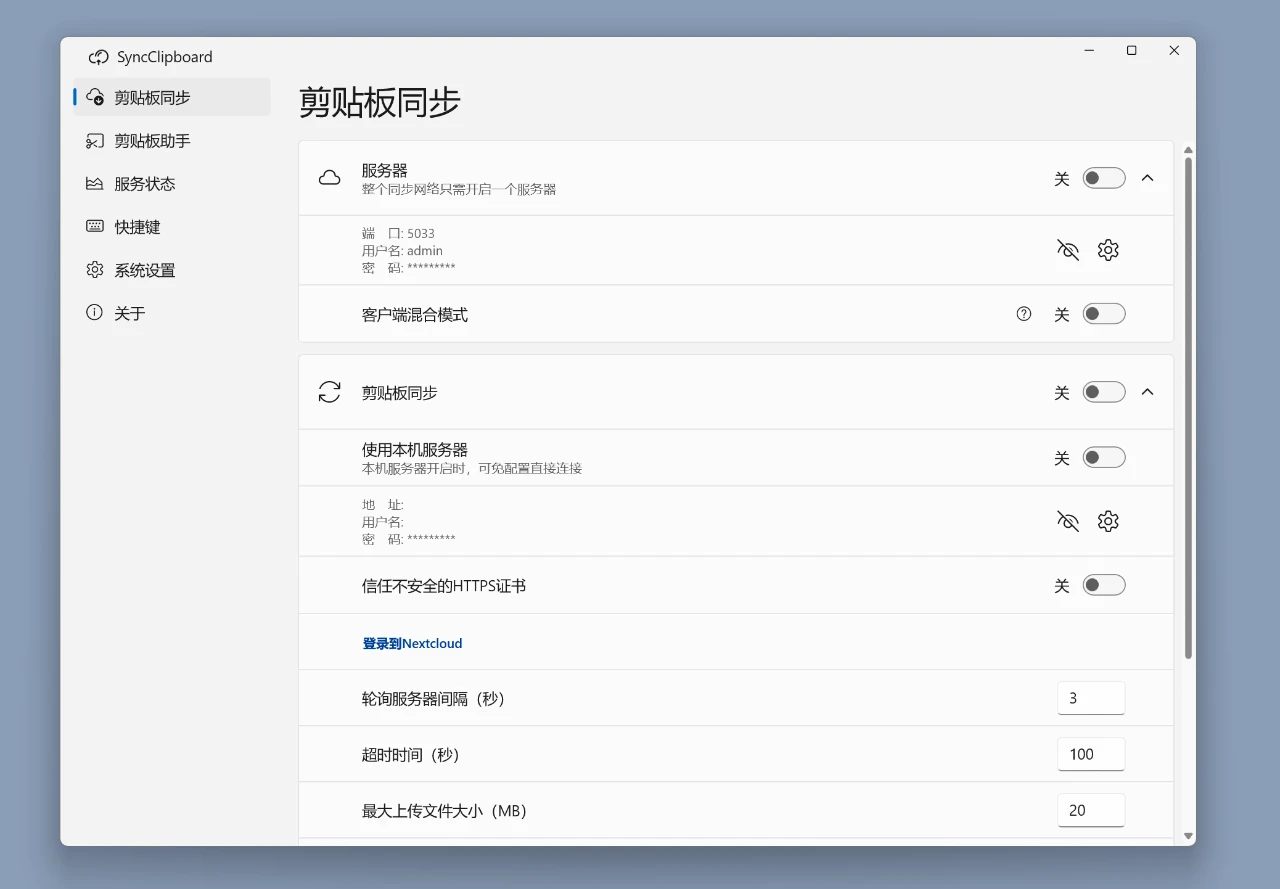Viewport: 1280px width, 889px height.
Task: Click the 登录到Nextcloud link
Action: [412, 643]
